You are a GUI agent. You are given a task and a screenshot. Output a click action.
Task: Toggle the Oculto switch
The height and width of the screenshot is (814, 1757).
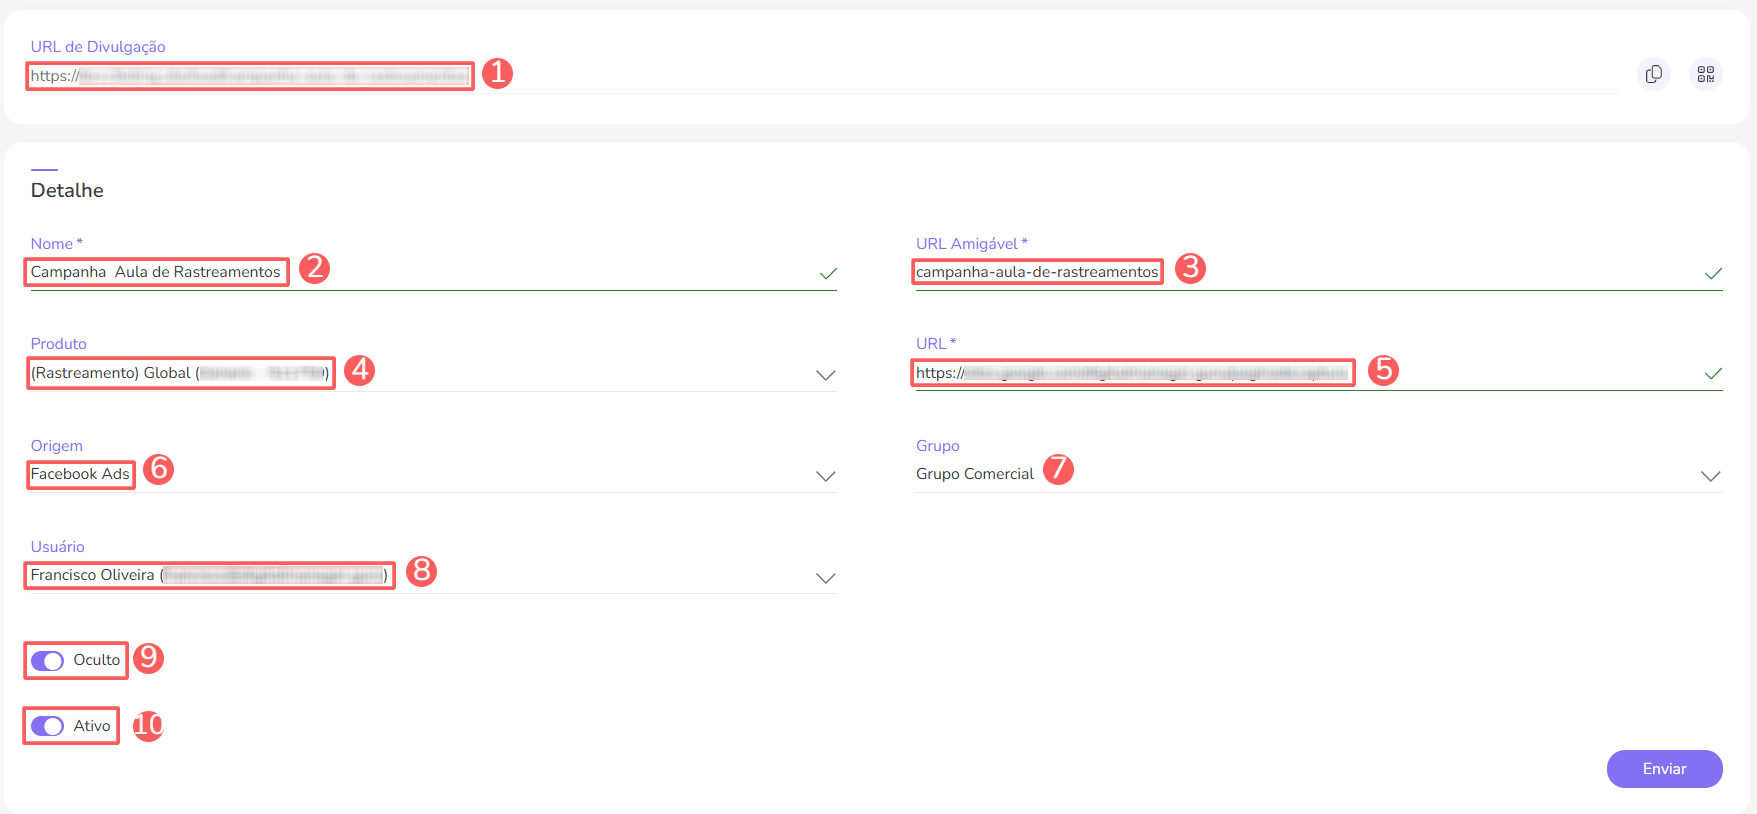point(47,661)
